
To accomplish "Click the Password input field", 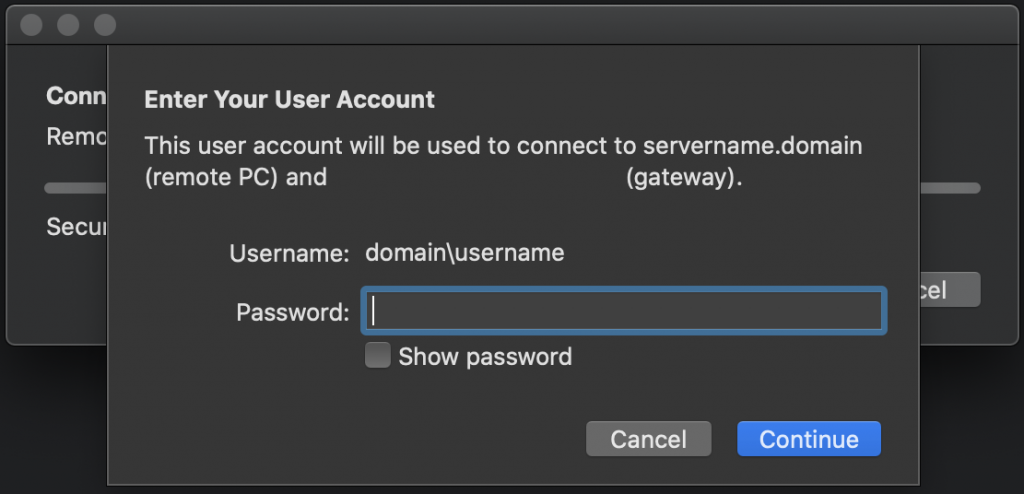I will click(624, 311).
